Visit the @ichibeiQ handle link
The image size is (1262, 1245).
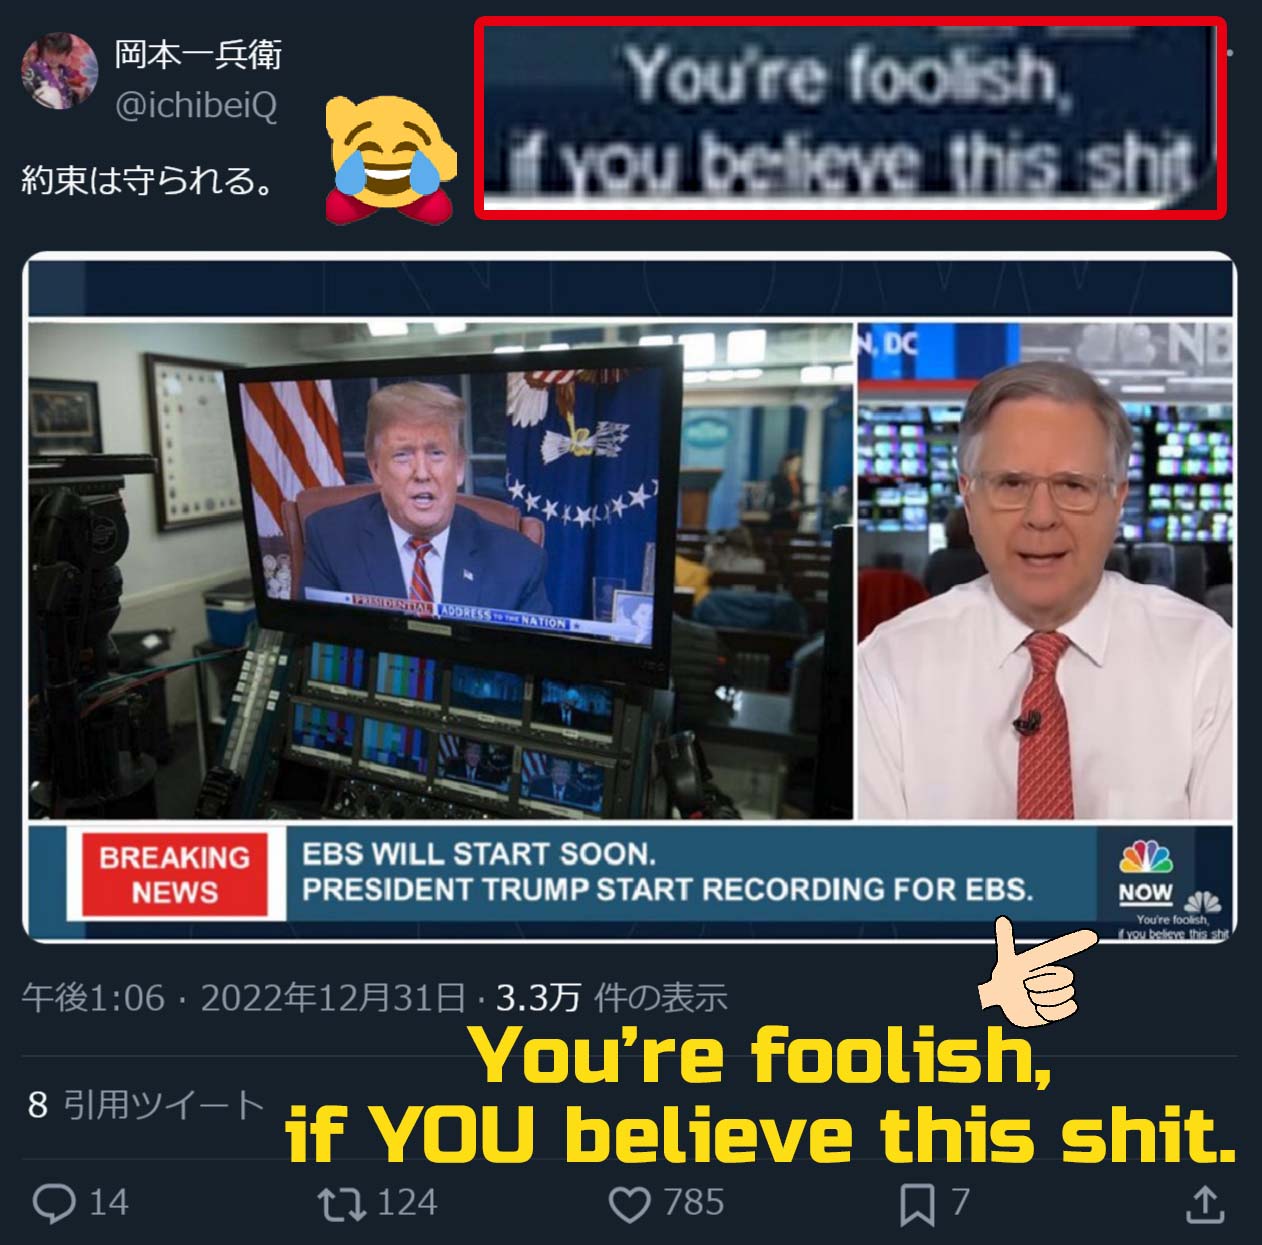(x=196, y=105)
